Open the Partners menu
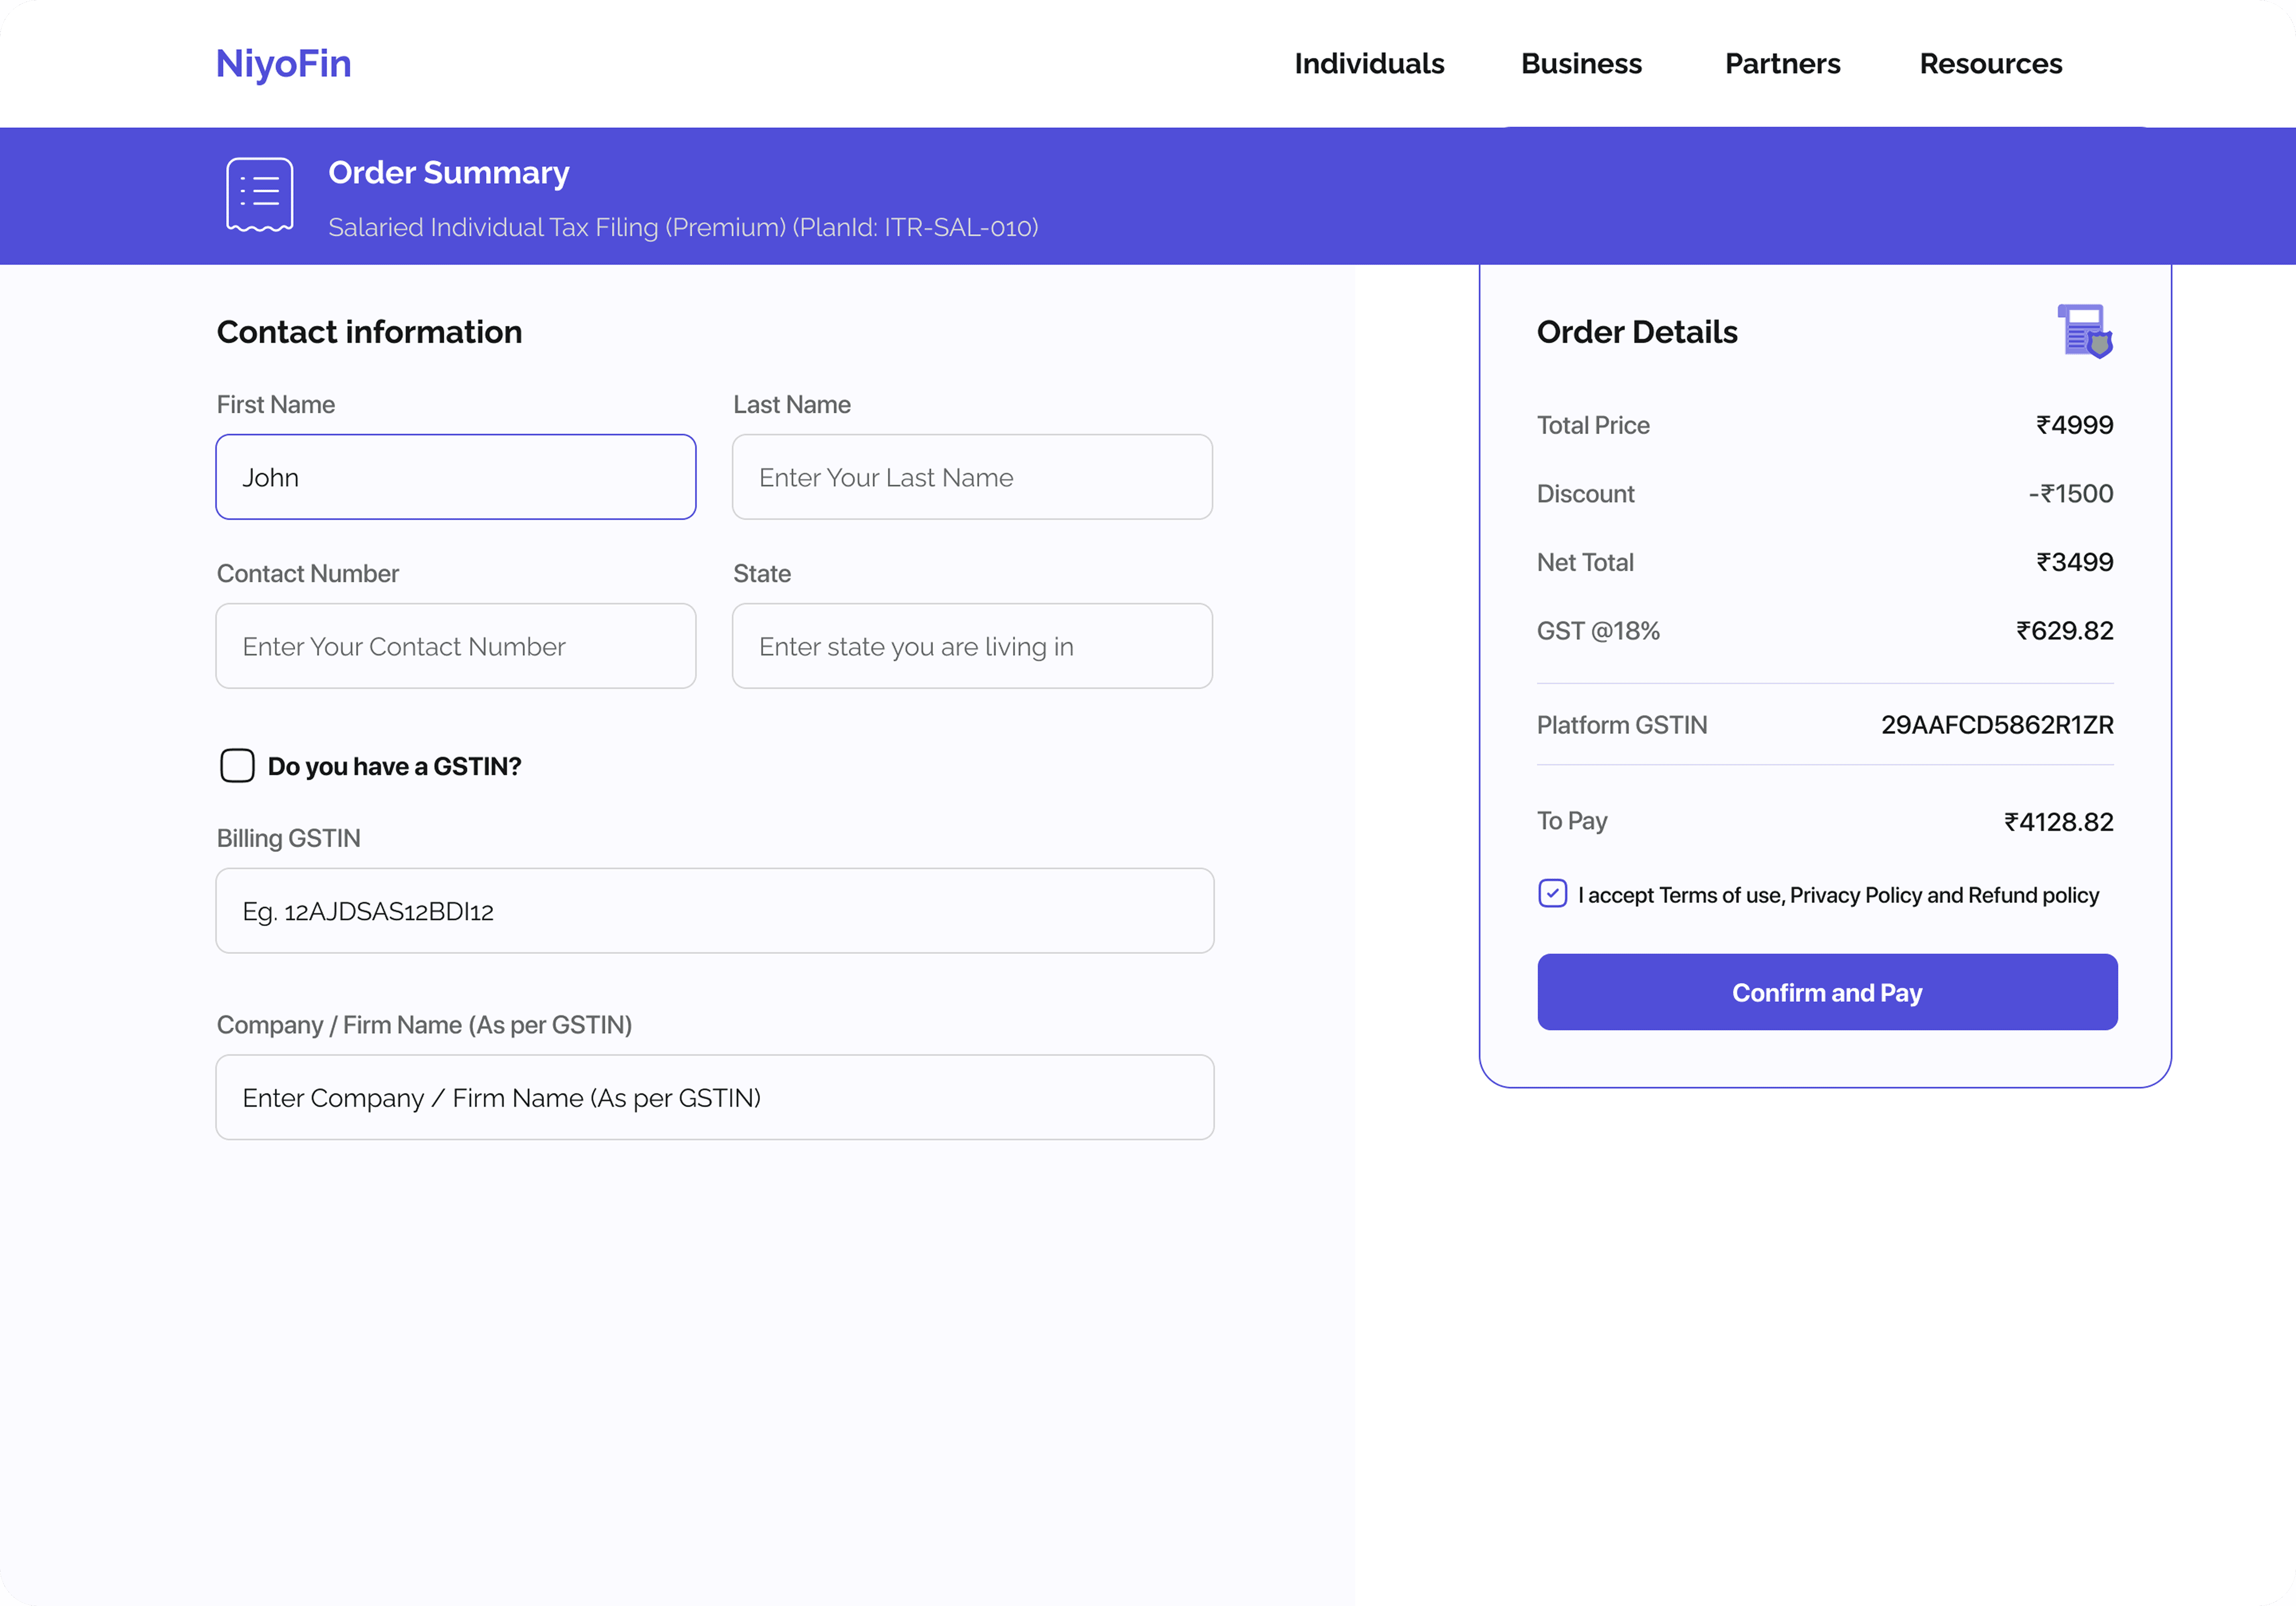The width and height of the screenshot is (2296, 1606). [1782, 64]
